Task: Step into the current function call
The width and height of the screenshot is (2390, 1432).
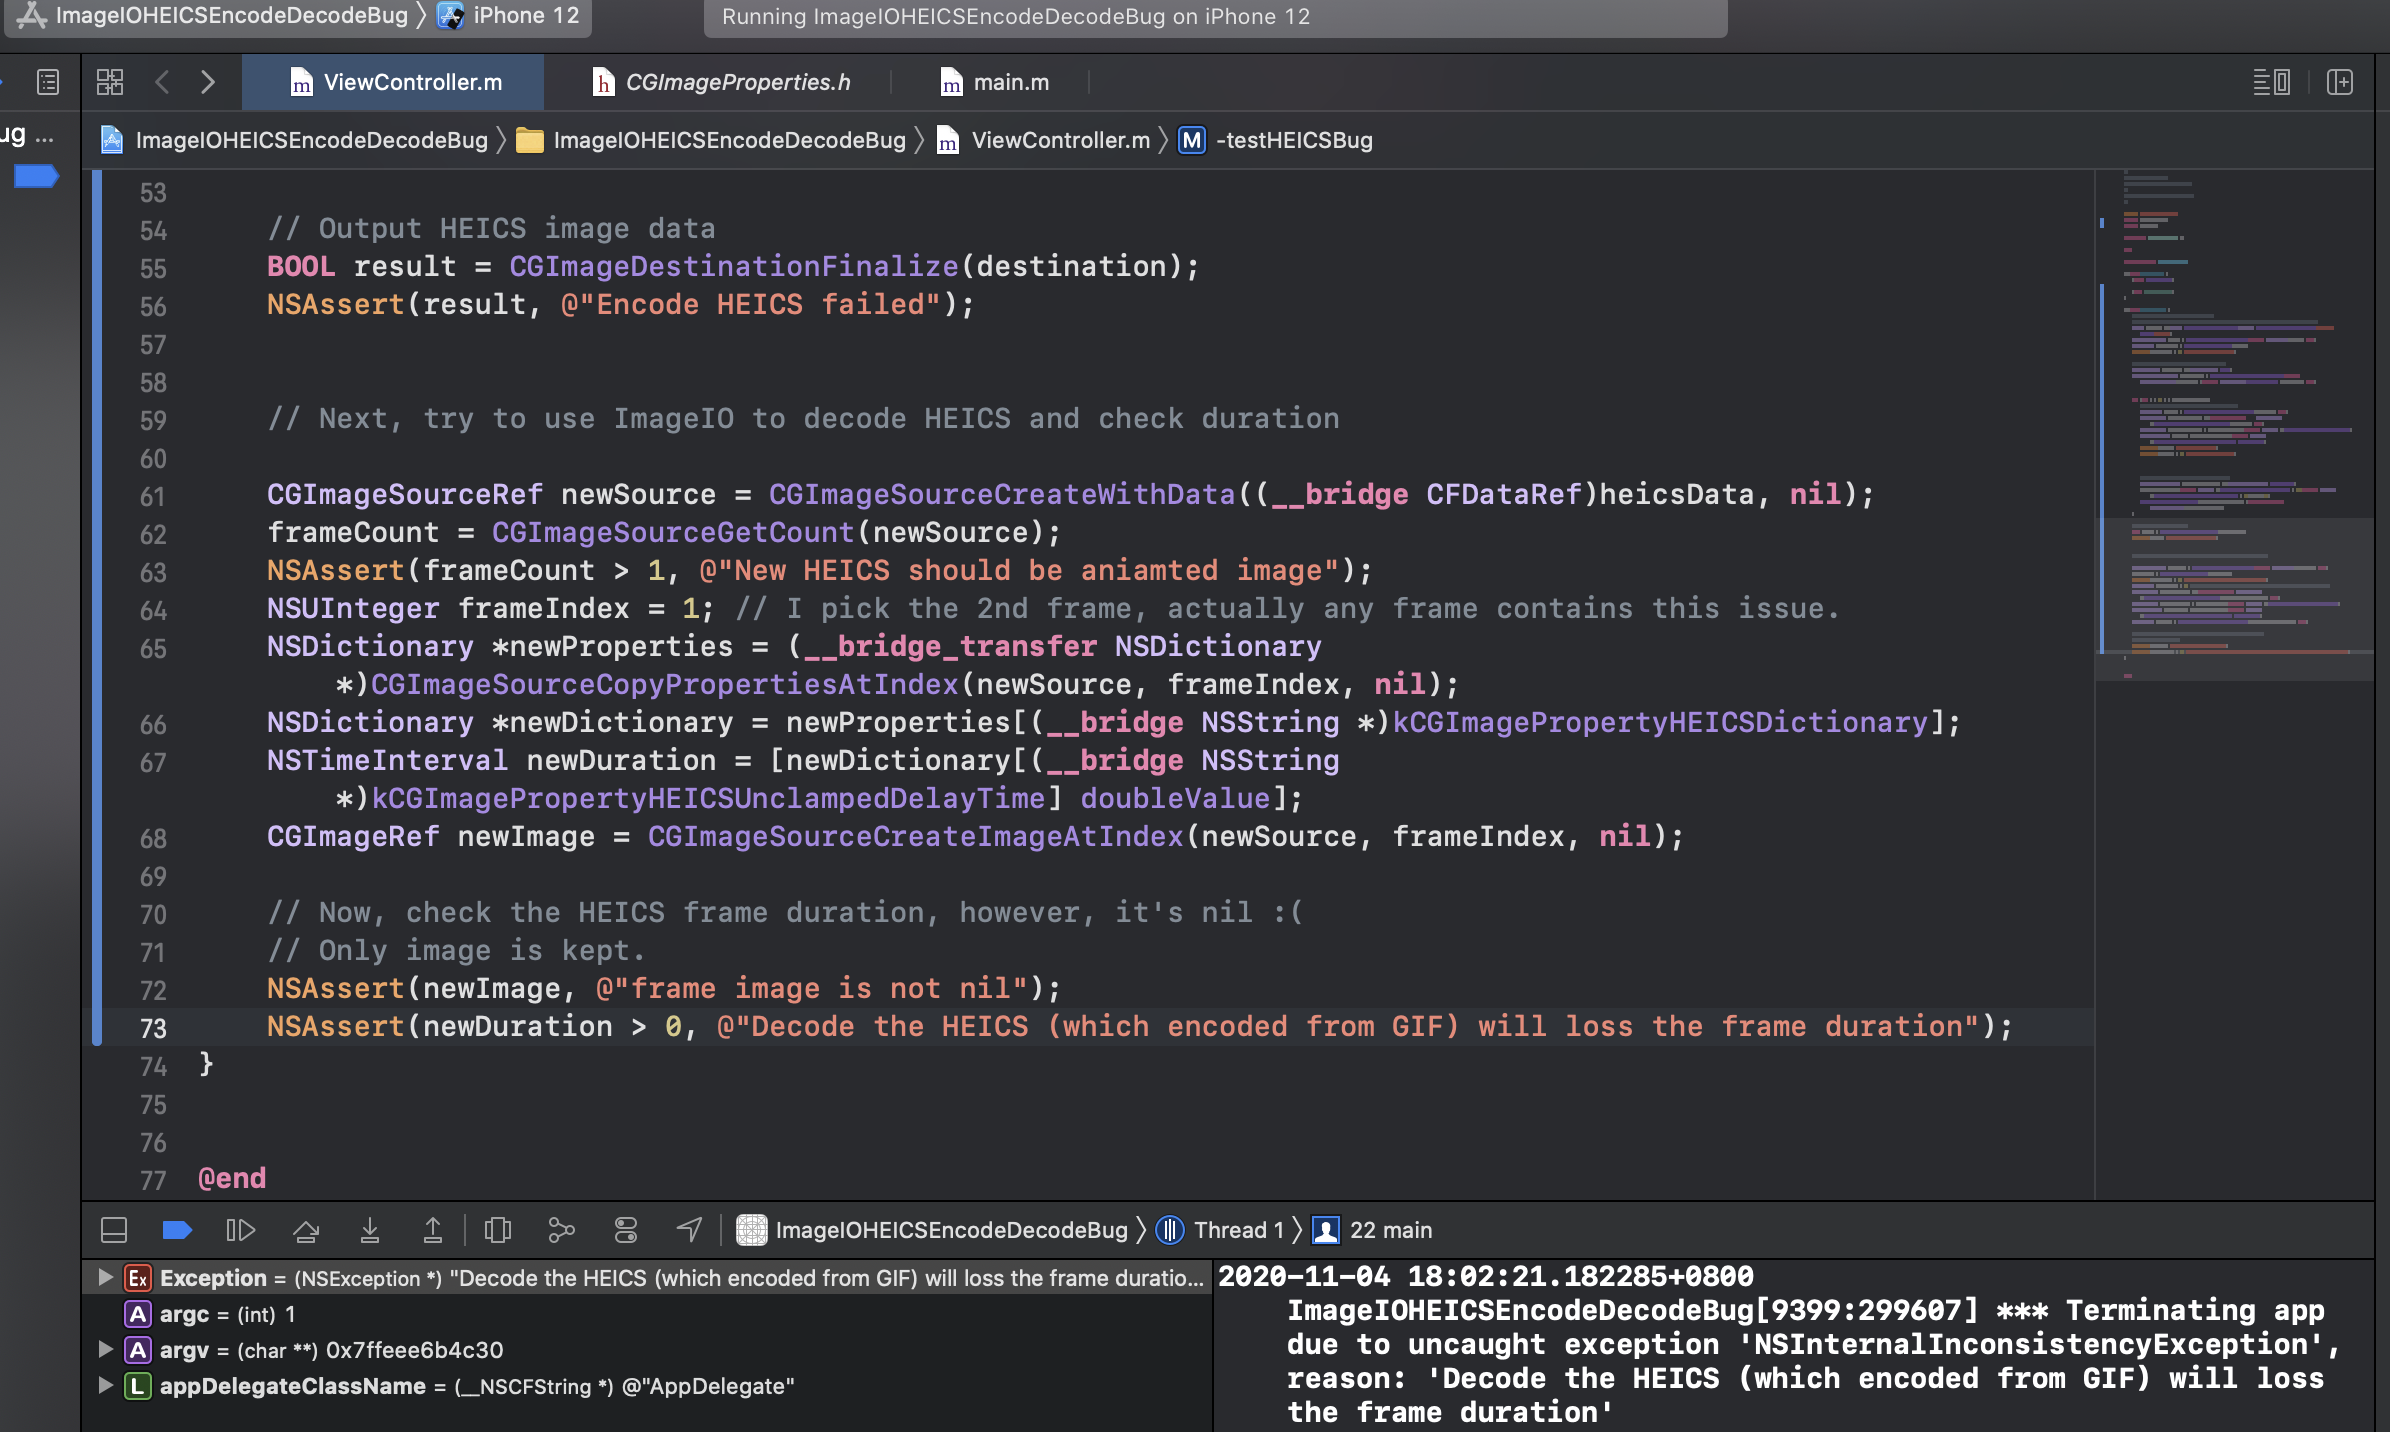Action: coord(369,1229)
